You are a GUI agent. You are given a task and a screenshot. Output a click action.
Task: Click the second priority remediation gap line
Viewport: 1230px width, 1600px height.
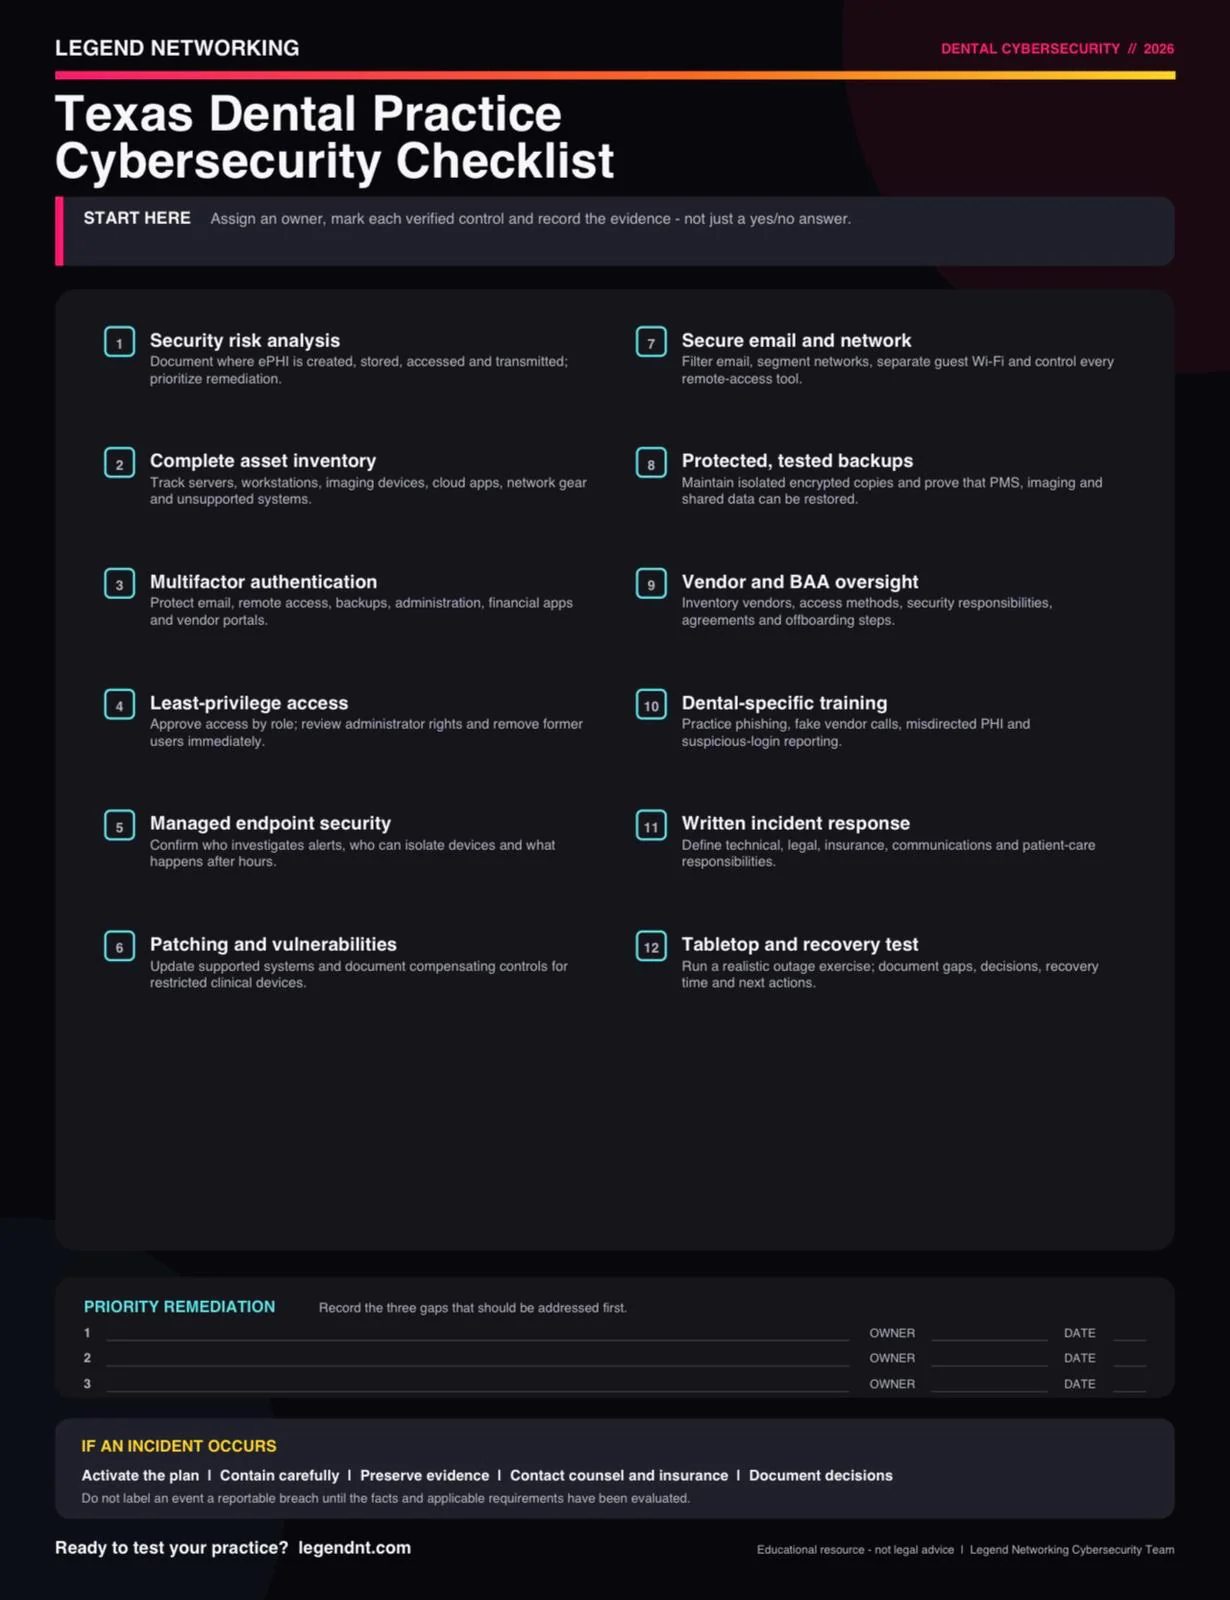pos(478,1359)
